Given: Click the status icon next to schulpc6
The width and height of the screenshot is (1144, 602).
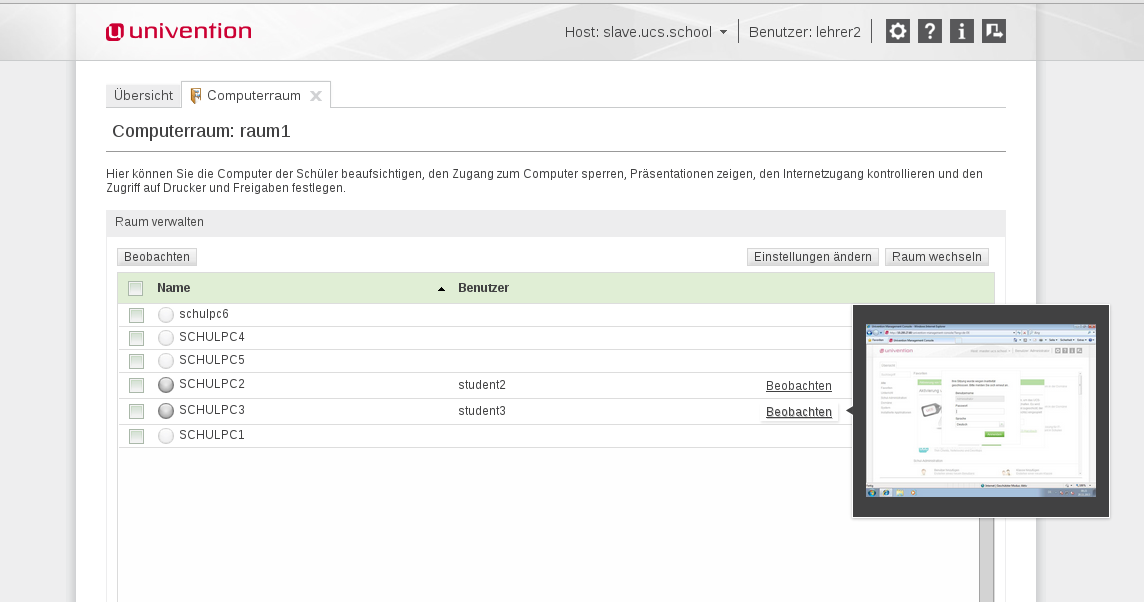Looking at the screenshot, I should (x=166, y=315).
